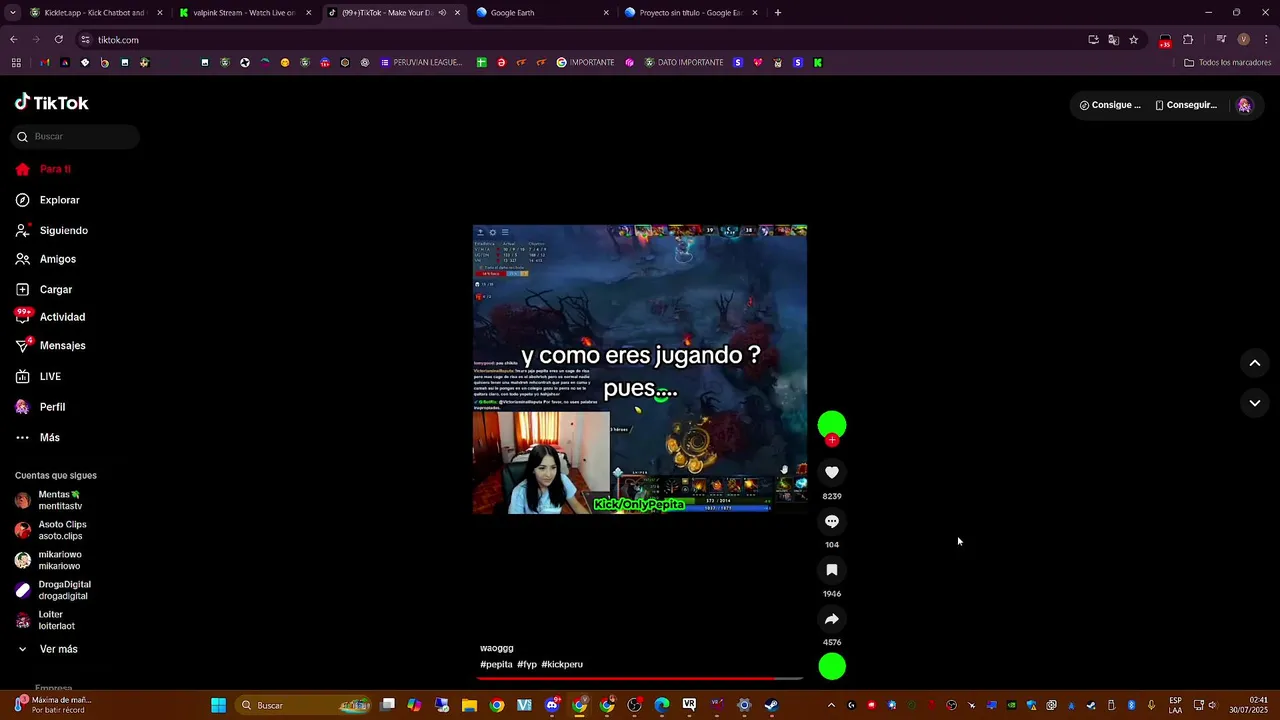Open the IMPORTANTE bookmark

pos(586,63)
